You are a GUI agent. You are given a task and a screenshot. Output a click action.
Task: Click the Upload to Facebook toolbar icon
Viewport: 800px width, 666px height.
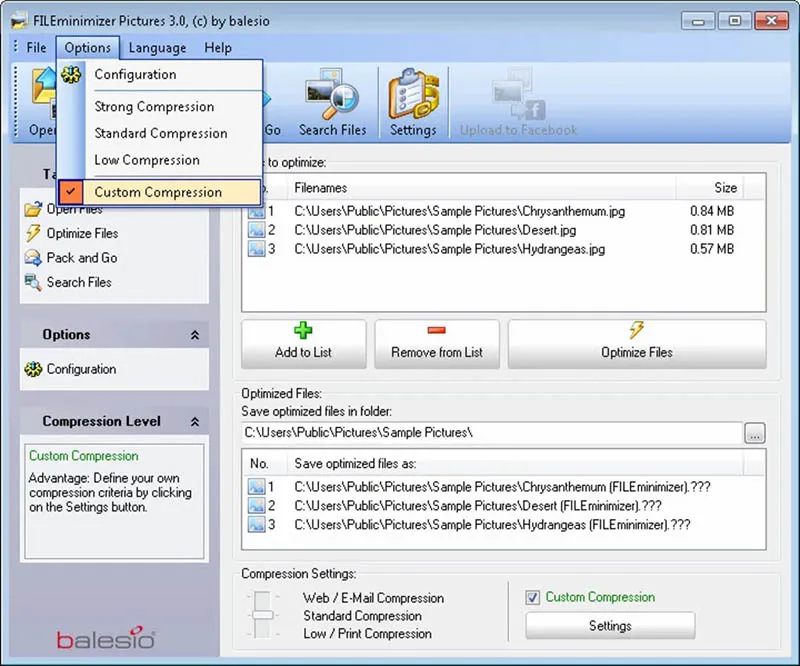point(517,100)
